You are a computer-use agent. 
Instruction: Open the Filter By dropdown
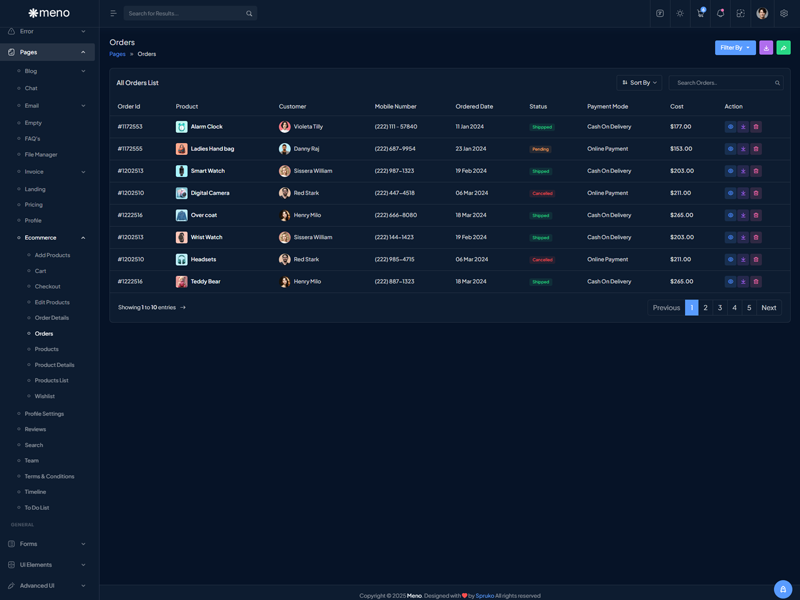point(735,47)
